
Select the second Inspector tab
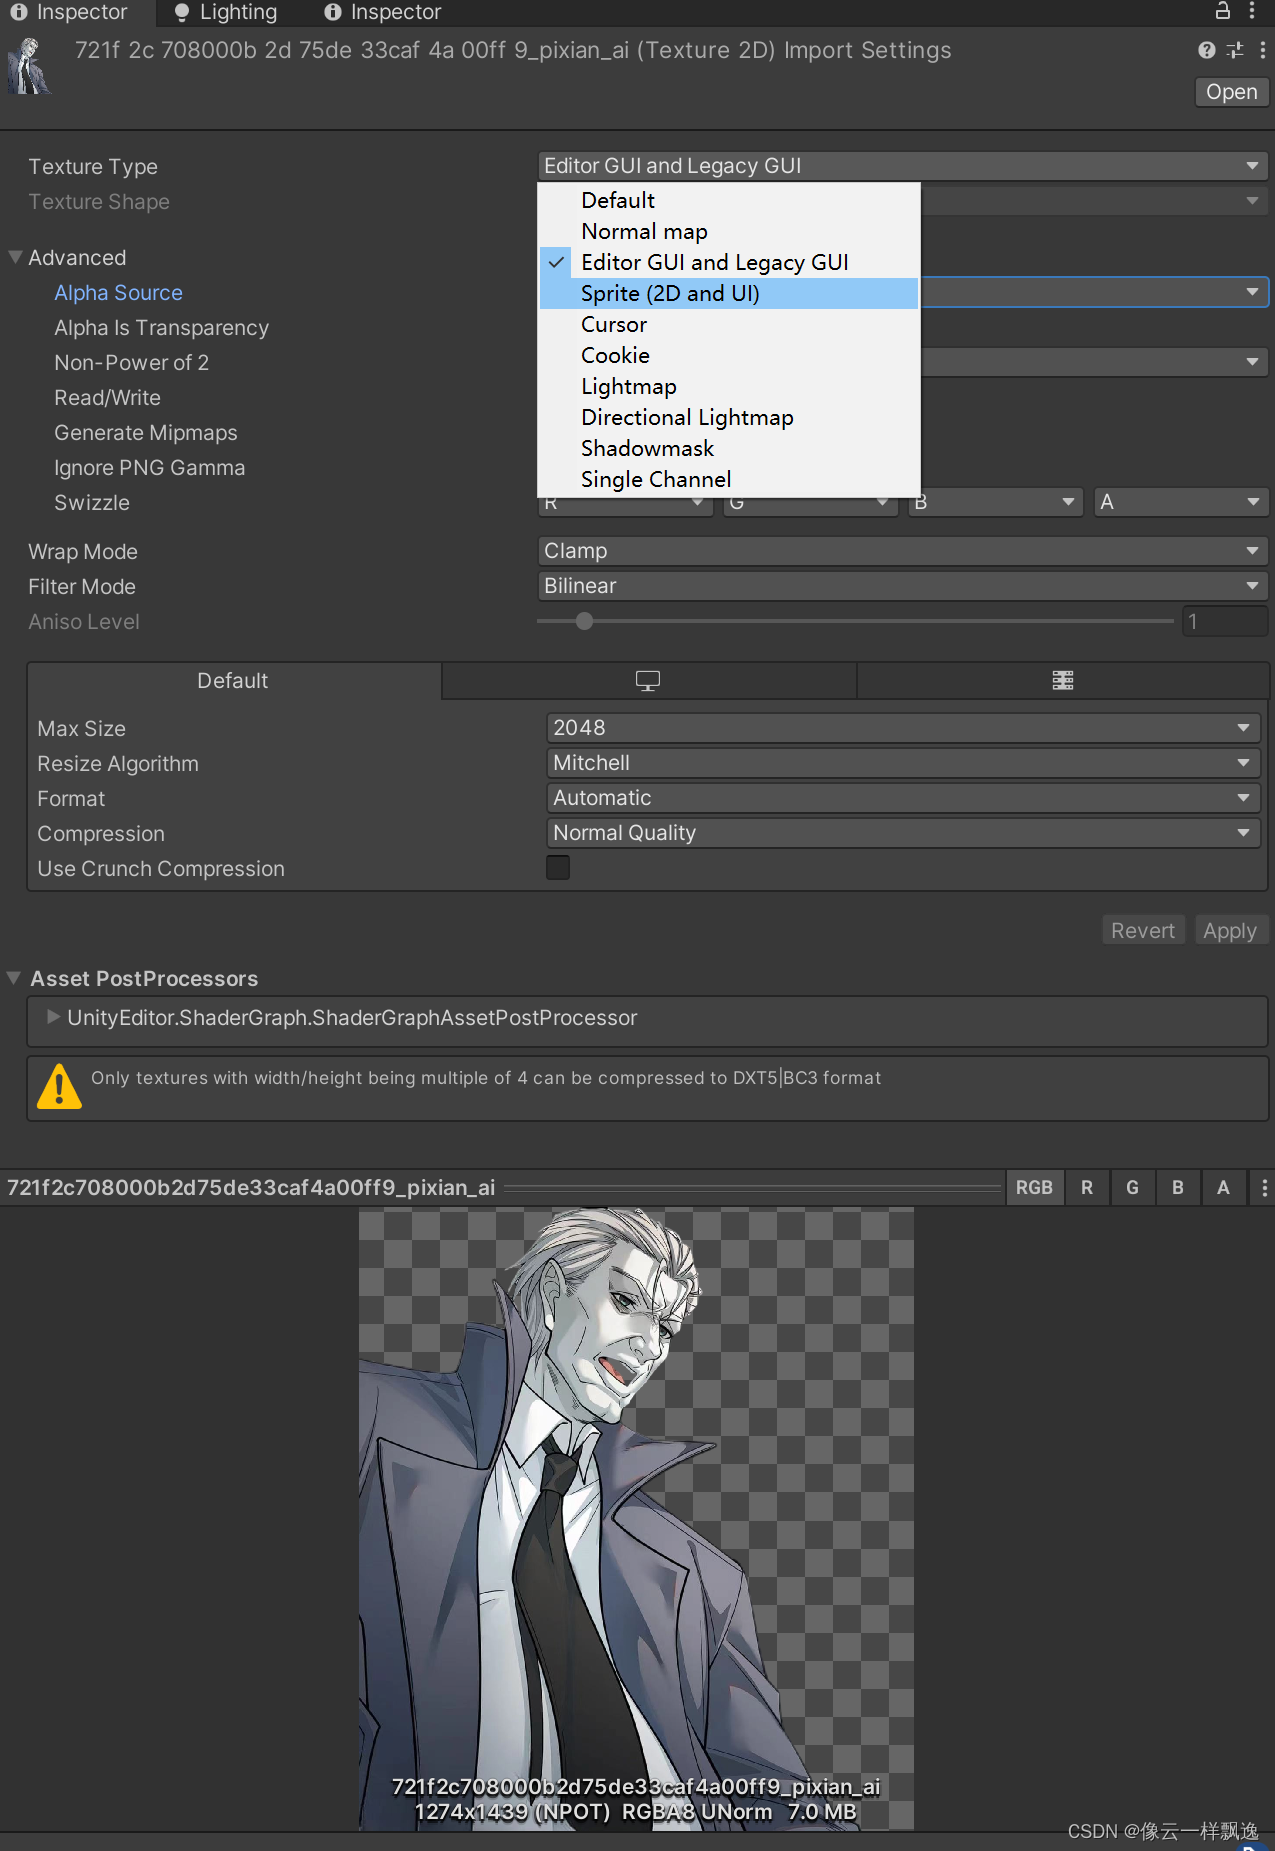click(383, 12)
